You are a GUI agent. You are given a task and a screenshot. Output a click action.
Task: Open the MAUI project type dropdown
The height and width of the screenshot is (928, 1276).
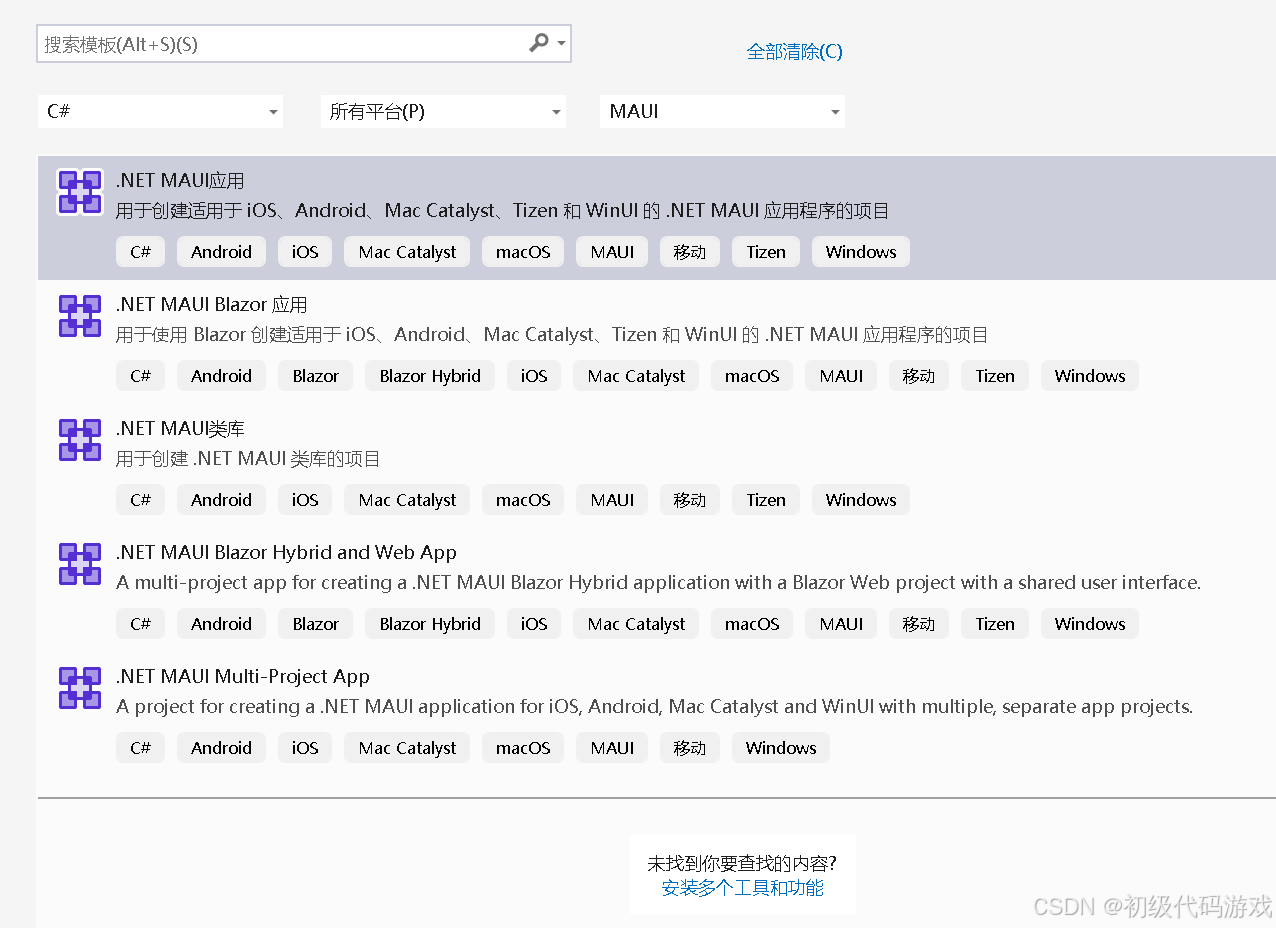[722, 111]
